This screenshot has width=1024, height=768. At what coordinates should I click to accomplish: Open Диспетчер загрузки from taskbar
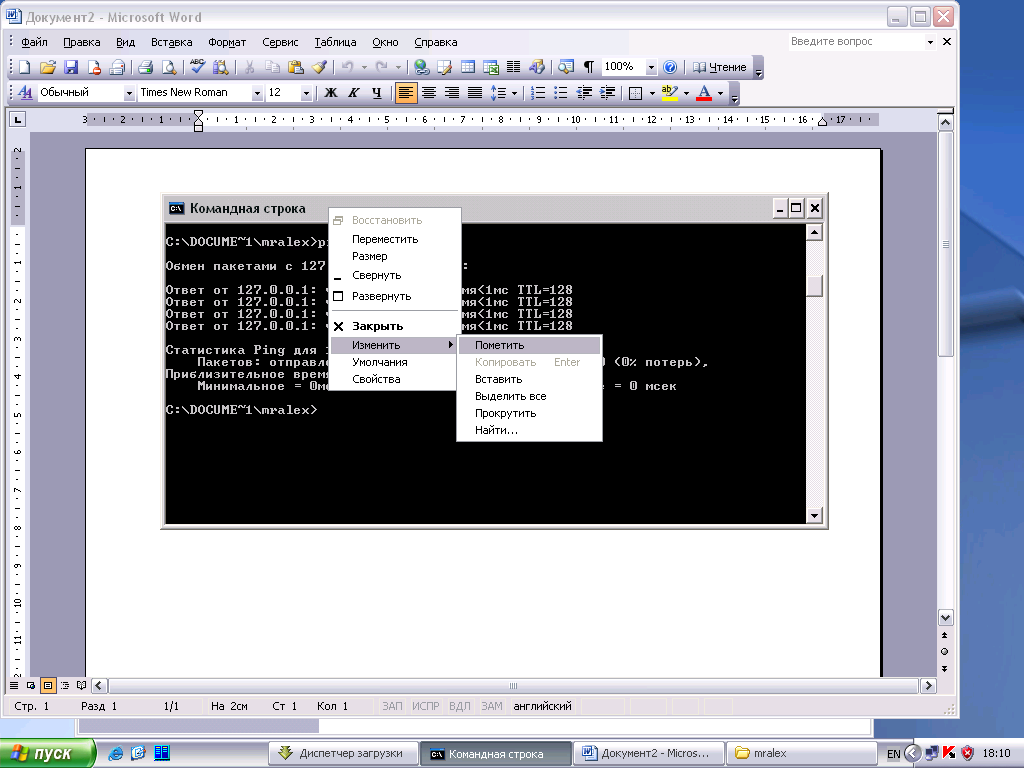click(344, 754)
